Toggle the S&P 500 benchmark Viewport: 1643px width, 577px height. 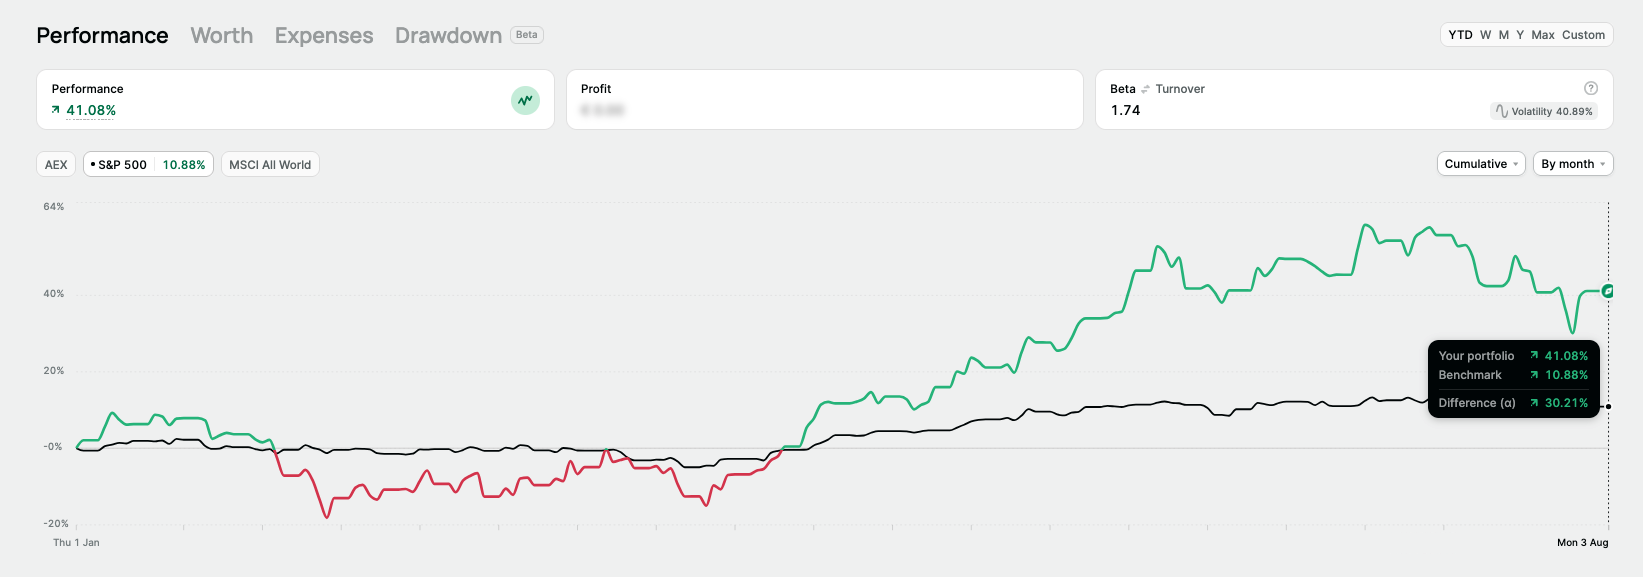click(x=148, y=164)
